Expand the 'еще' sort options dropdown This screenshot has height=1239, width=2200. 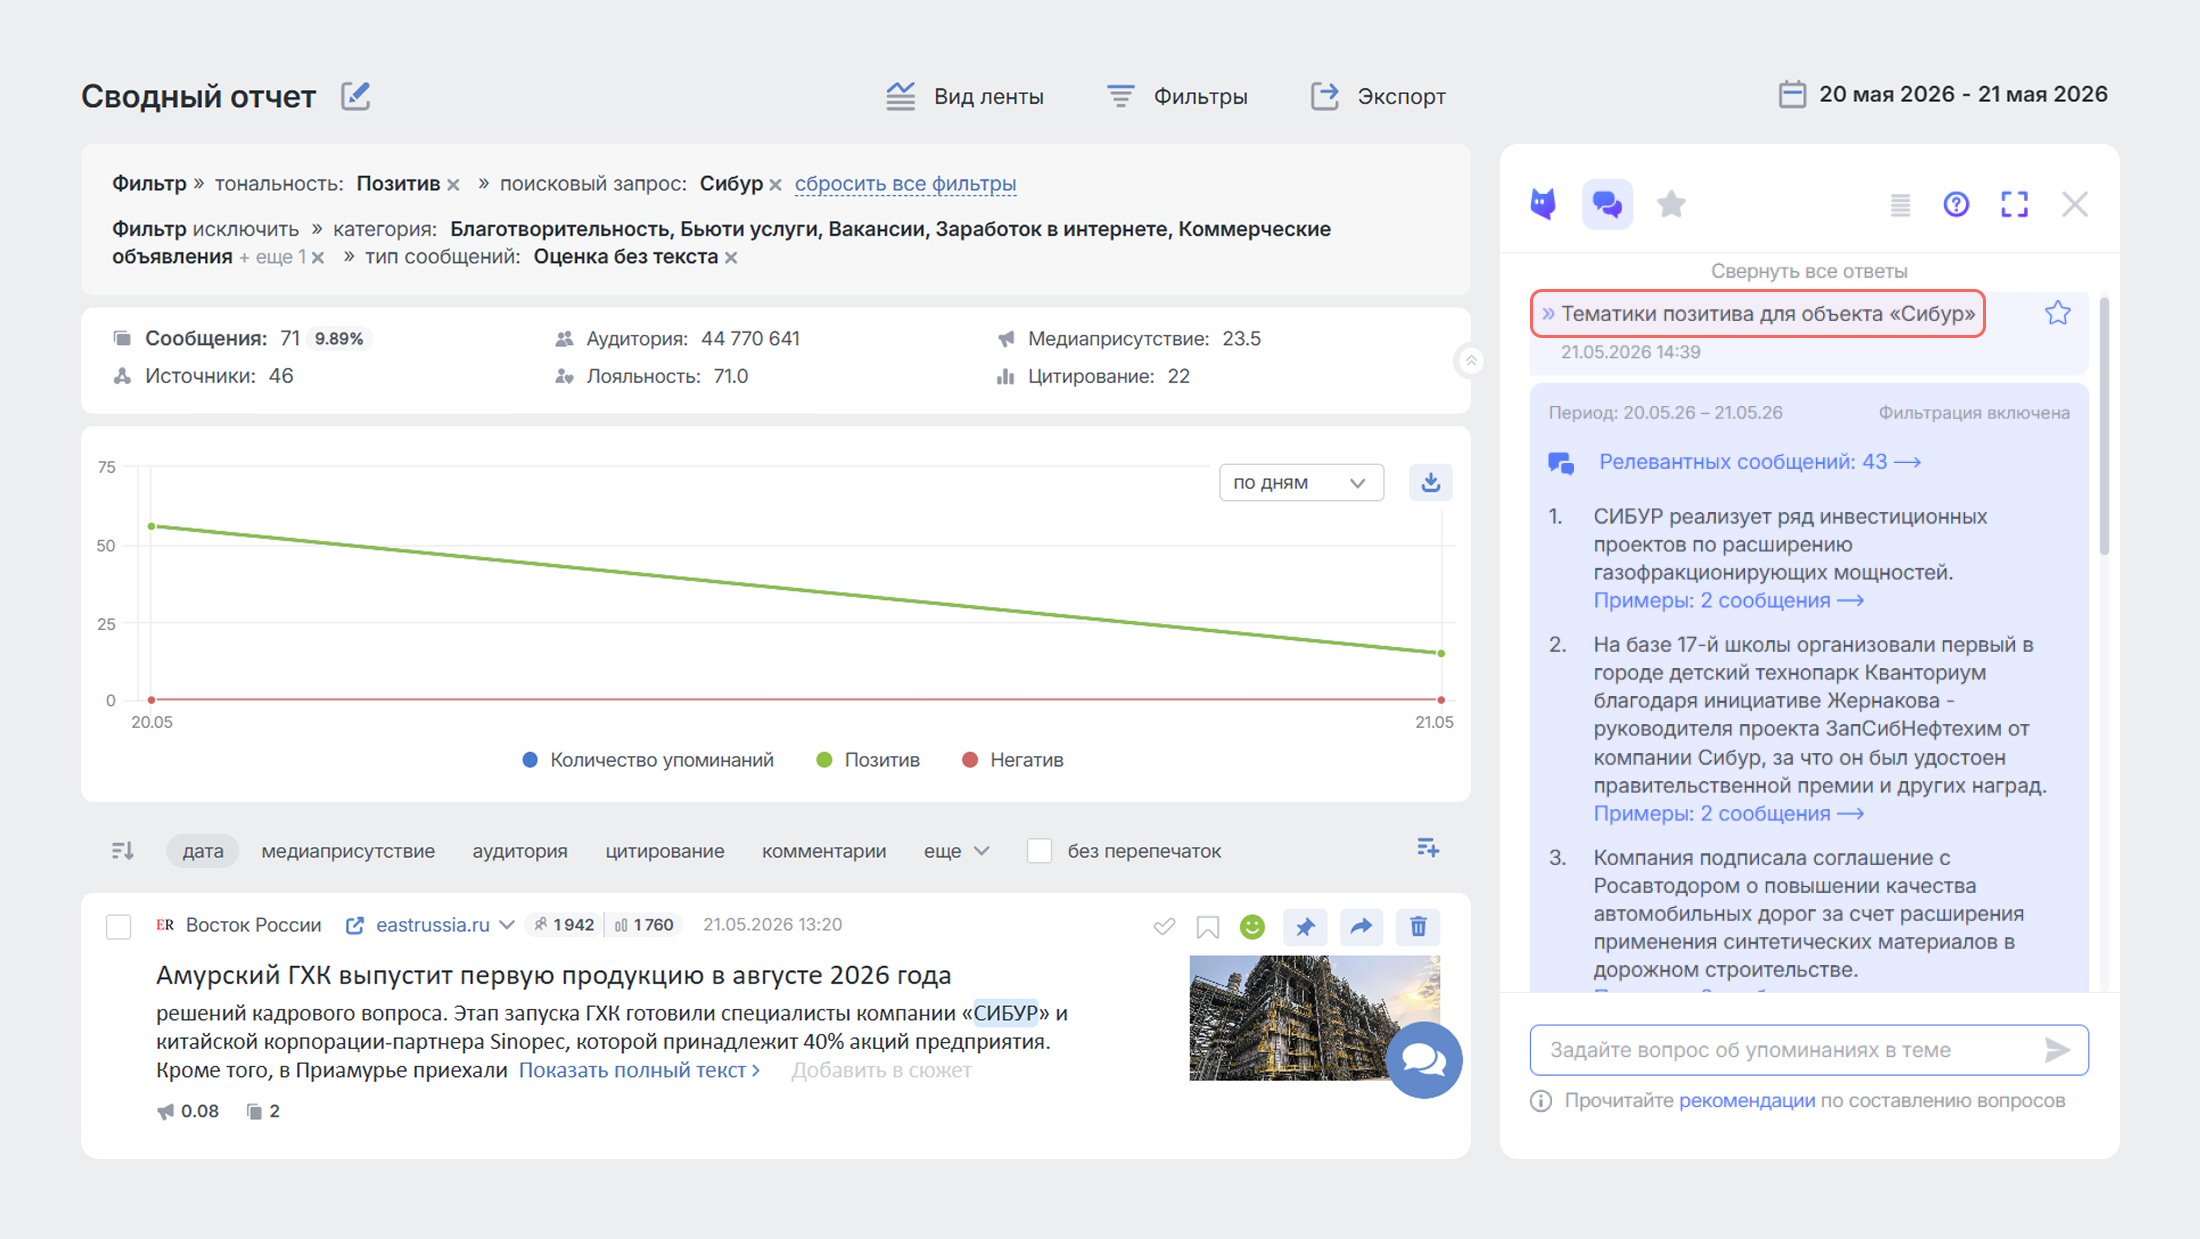957,851
